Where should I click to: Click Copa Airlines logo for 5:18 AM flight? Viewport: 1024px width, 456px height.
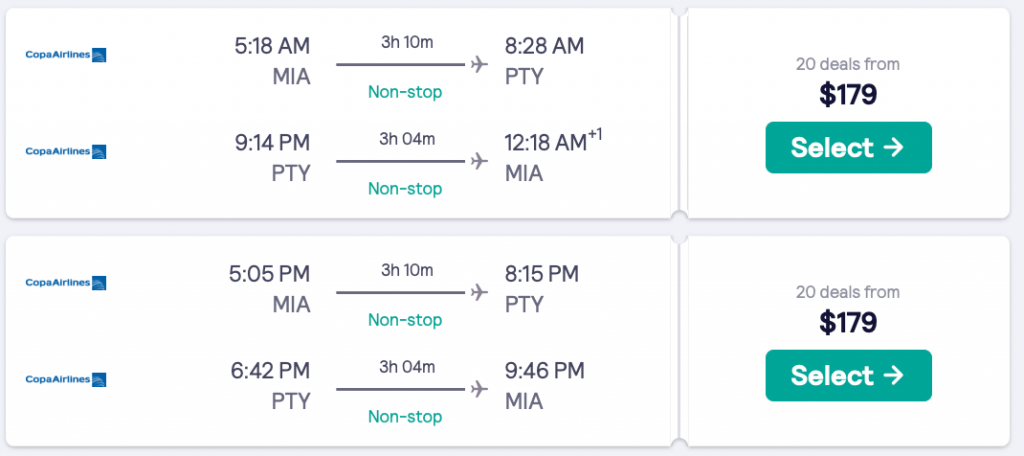tap(66, 54)
